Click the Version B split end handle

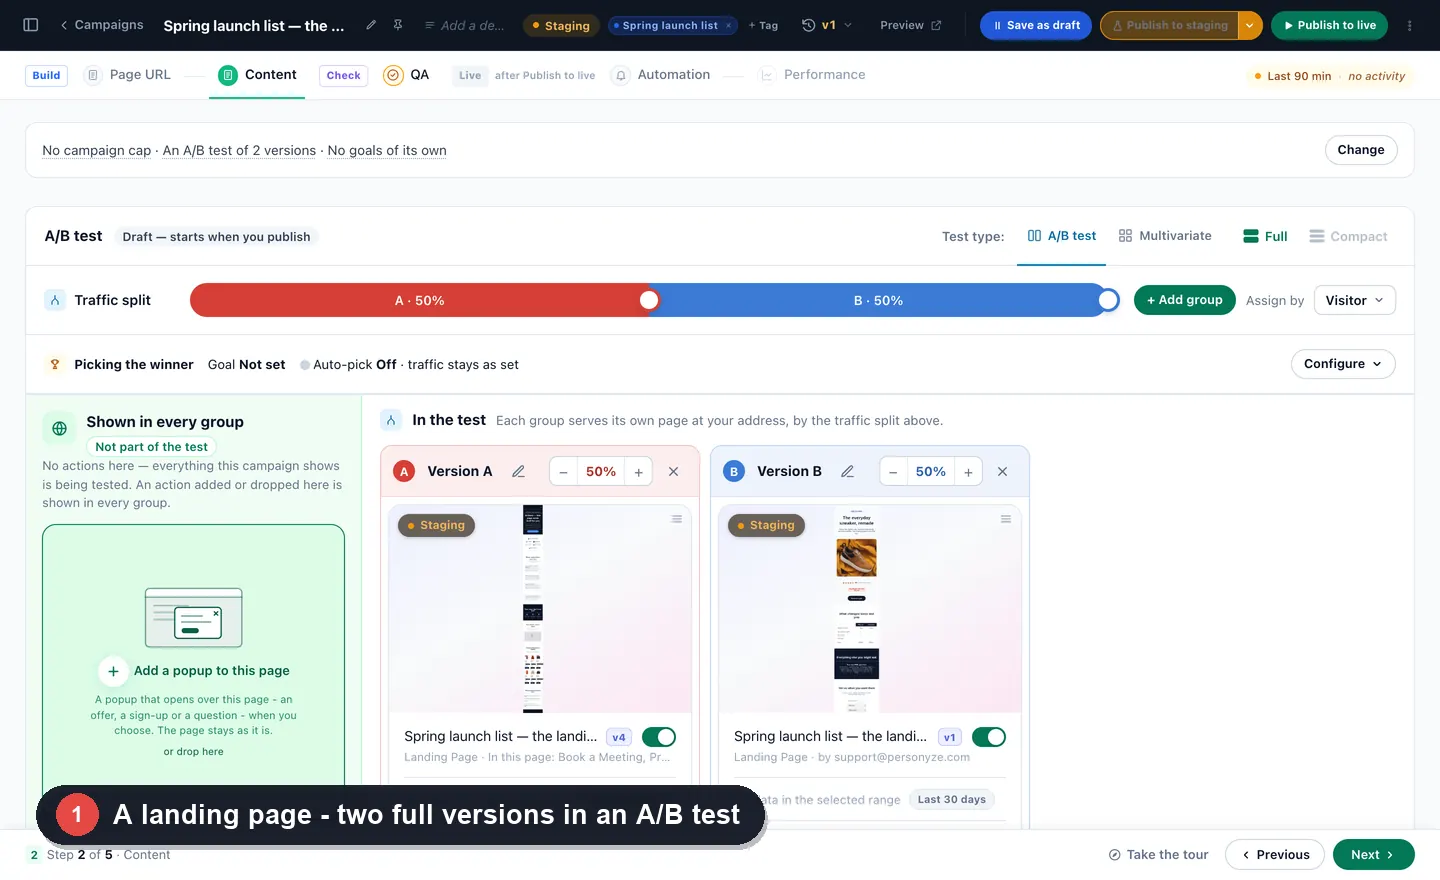(1108, 300)
